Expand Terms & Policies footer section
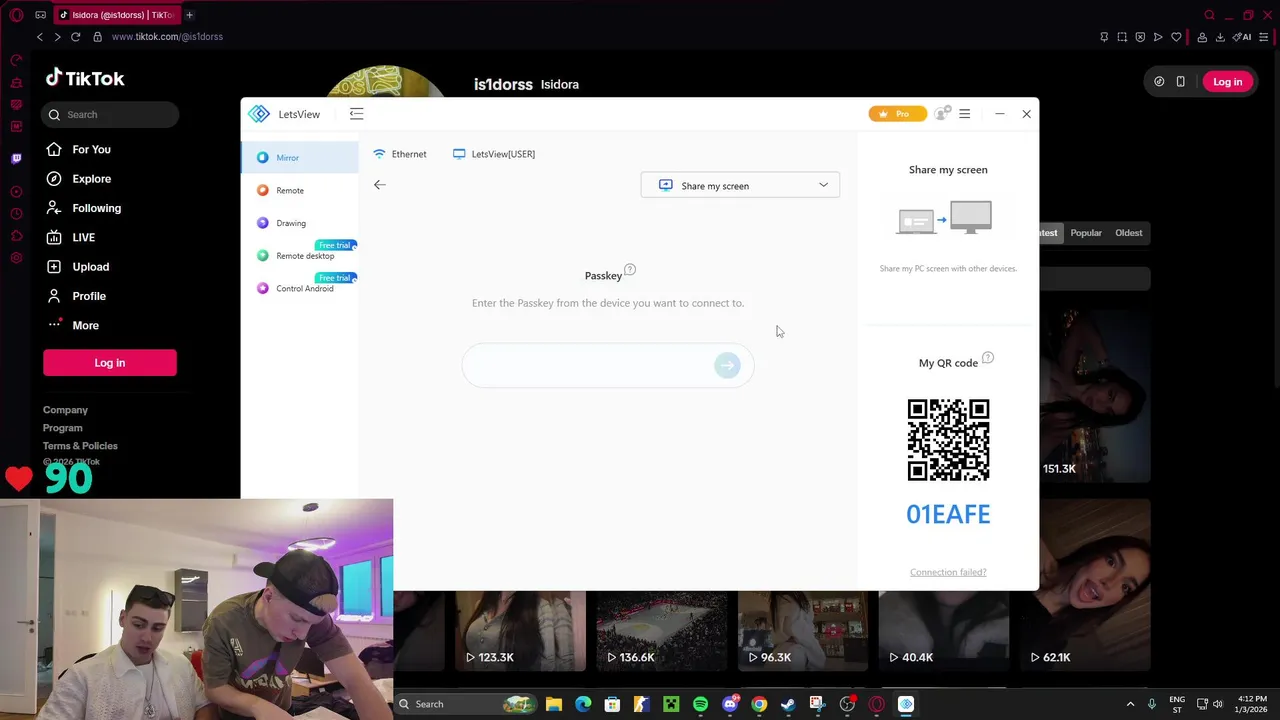 80,446
